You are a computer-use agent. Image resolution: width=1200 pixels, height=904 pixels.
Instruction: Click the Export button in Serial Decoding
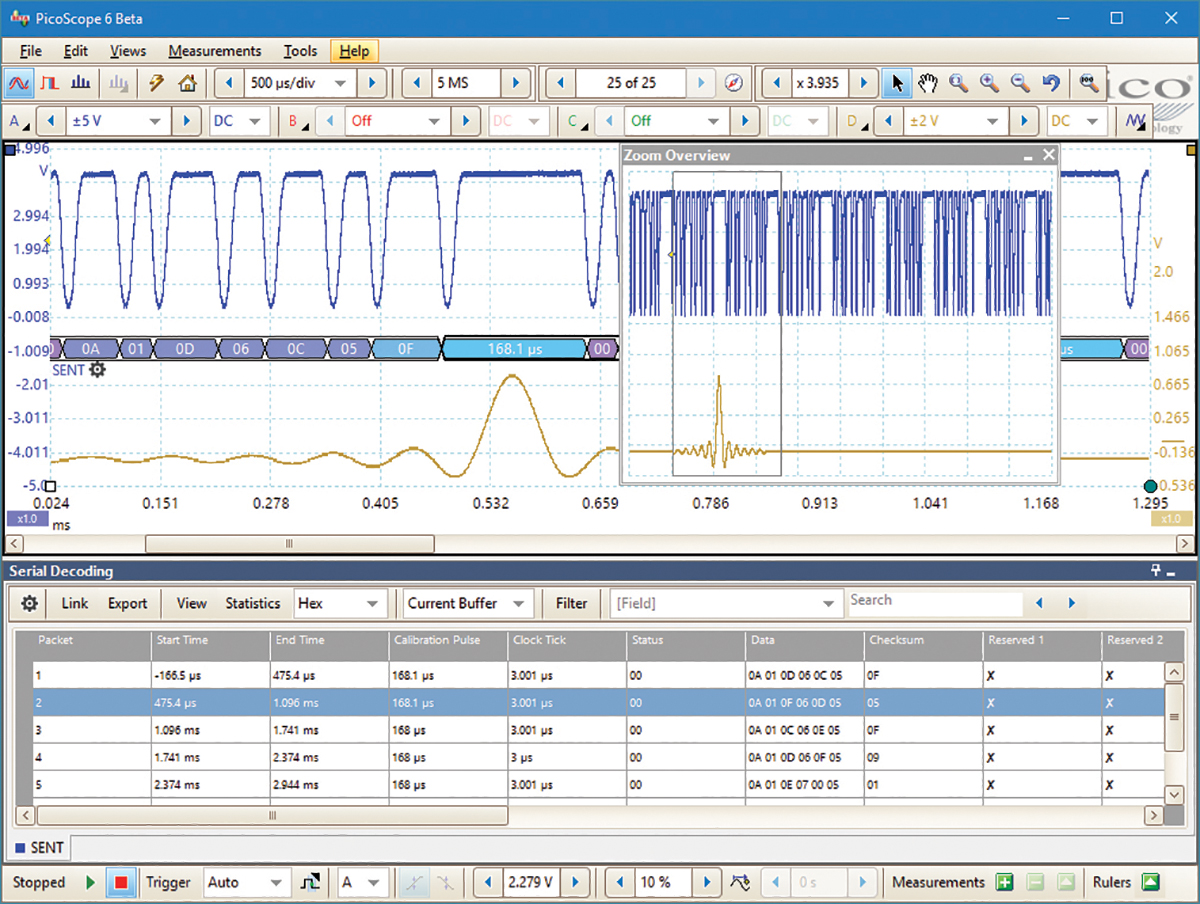(x=127, y=604)
